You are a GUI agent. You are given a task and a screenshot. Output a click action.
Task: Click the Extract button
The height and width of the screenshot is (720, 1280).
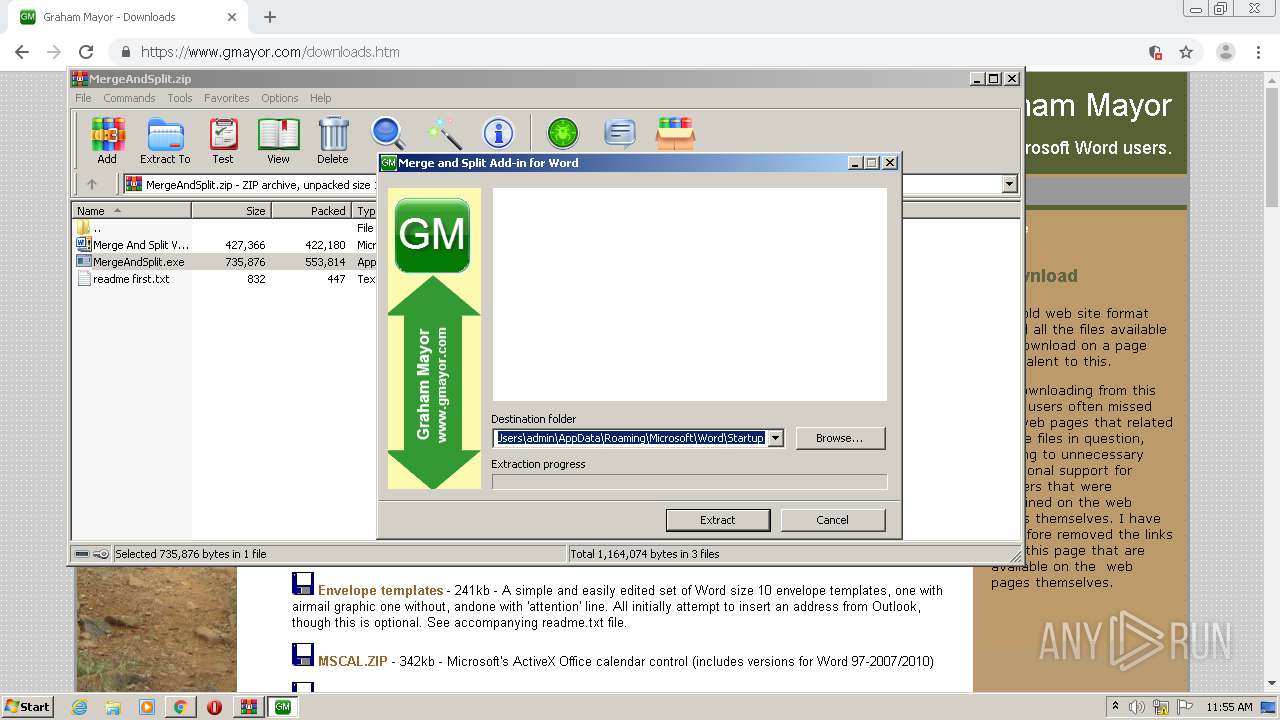point(718,520)
